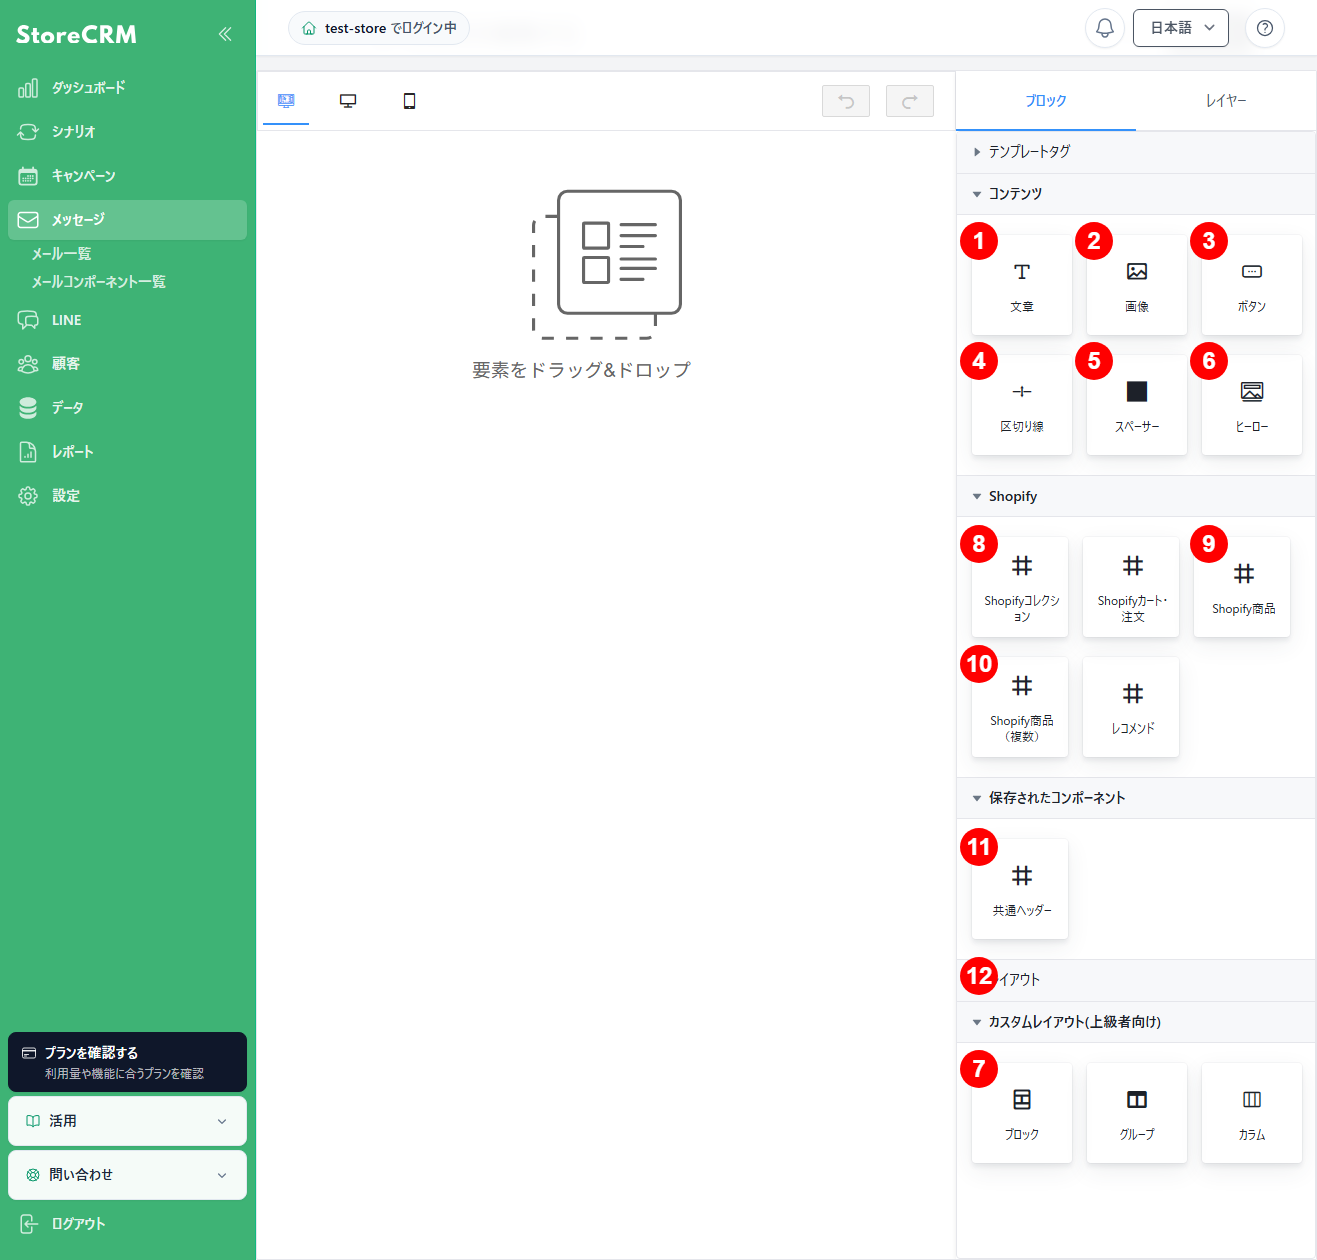1317x1260 pixels.
Task: Toggle the レイアウト section header
Action: point(1136,980)
